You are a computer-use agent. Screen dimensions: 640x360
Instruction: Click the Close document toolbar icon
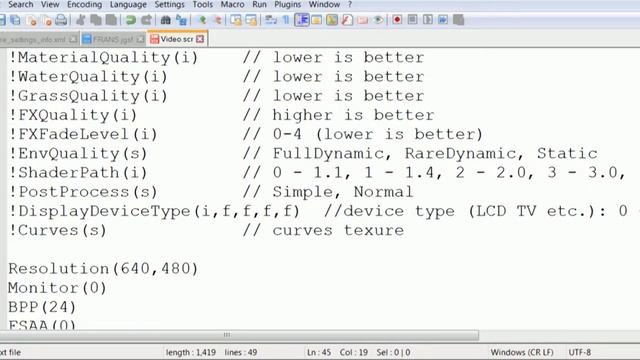click(32, 20)
